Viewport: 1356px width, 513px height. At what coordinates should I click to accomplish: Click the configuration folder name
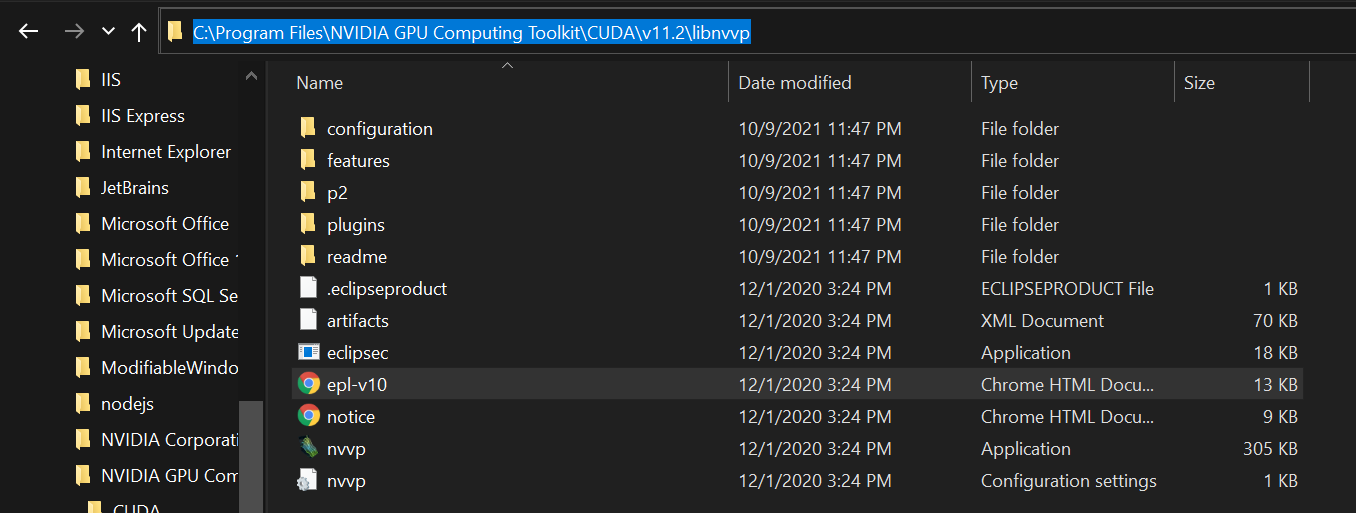[380, 129]
